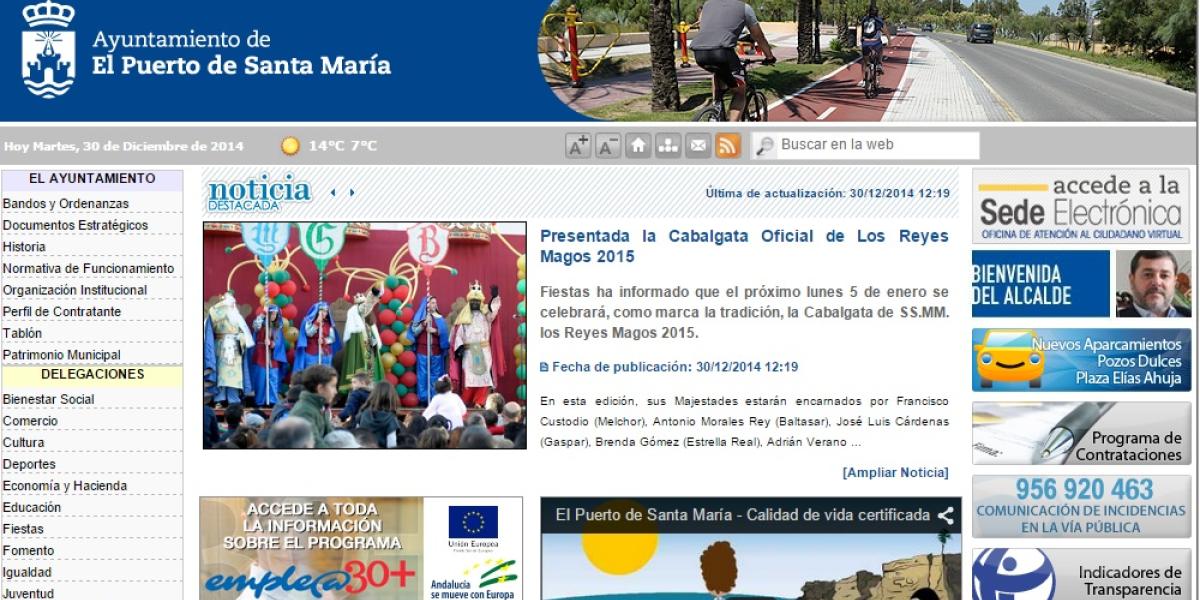
Task: Open the Bienvenida del Alcalde banner
Action: pyautogui.click(x=1081, y=284)
